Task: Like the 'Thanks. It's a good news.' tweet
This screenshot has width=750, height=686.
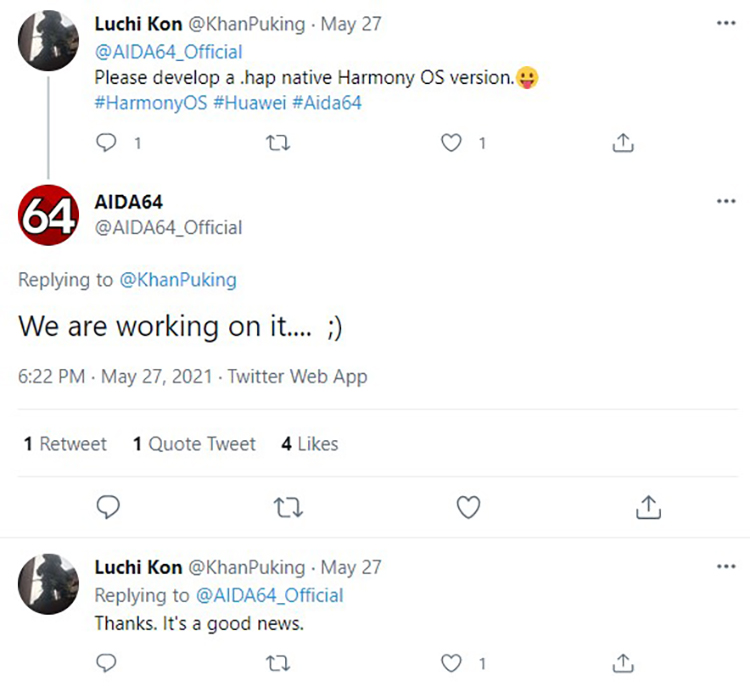Action: pyautogui.click(x=452, y=663)
